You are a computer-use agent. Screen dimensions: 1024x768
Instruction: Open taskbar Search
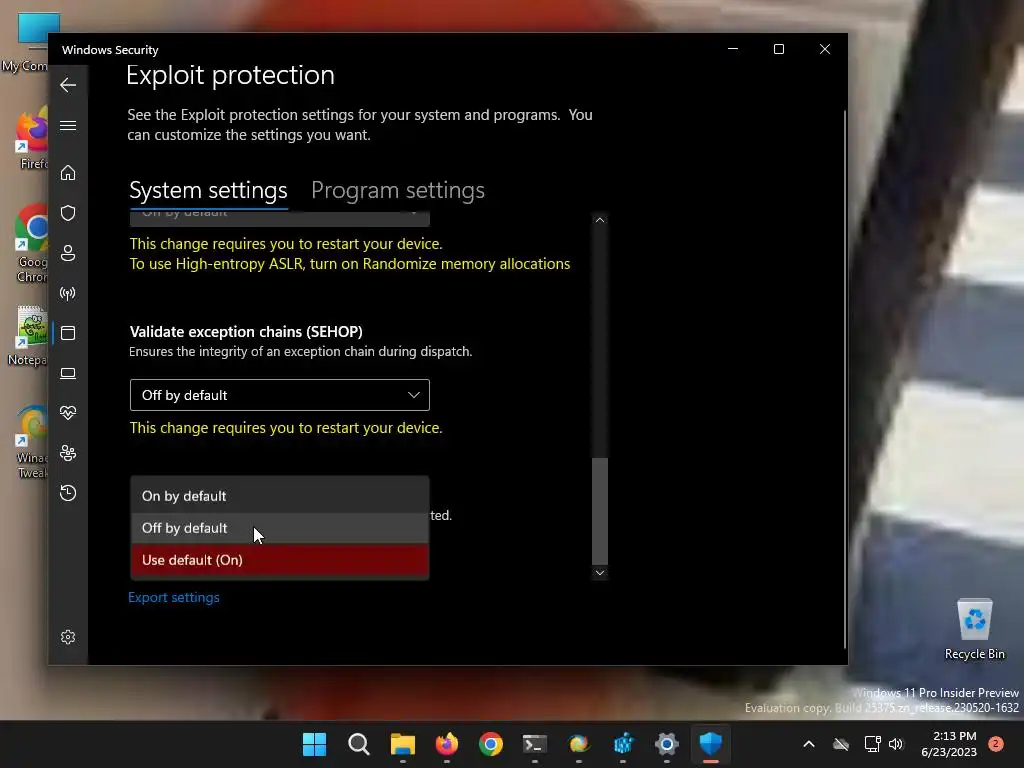coord(359,744)
